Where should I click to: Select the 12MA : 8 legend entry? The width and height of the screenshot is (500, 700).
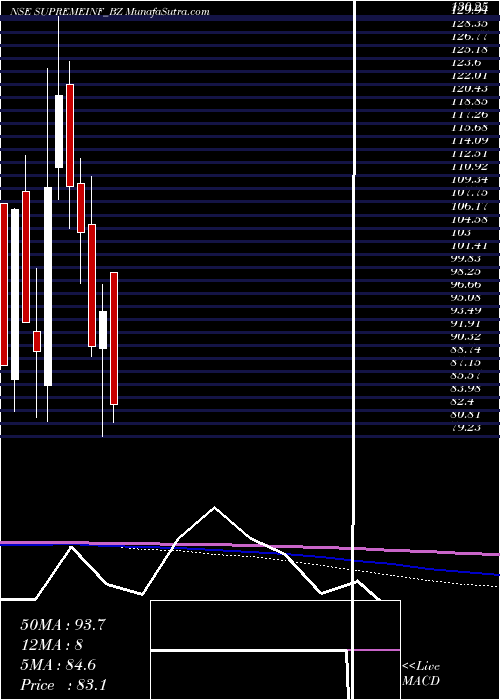tap(52, 645)
